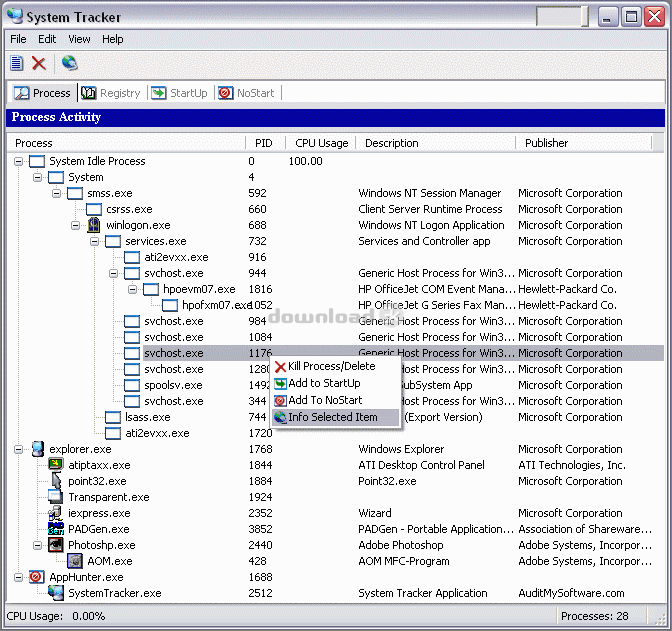Click the PADGen.exe process icon

(56, 529)
